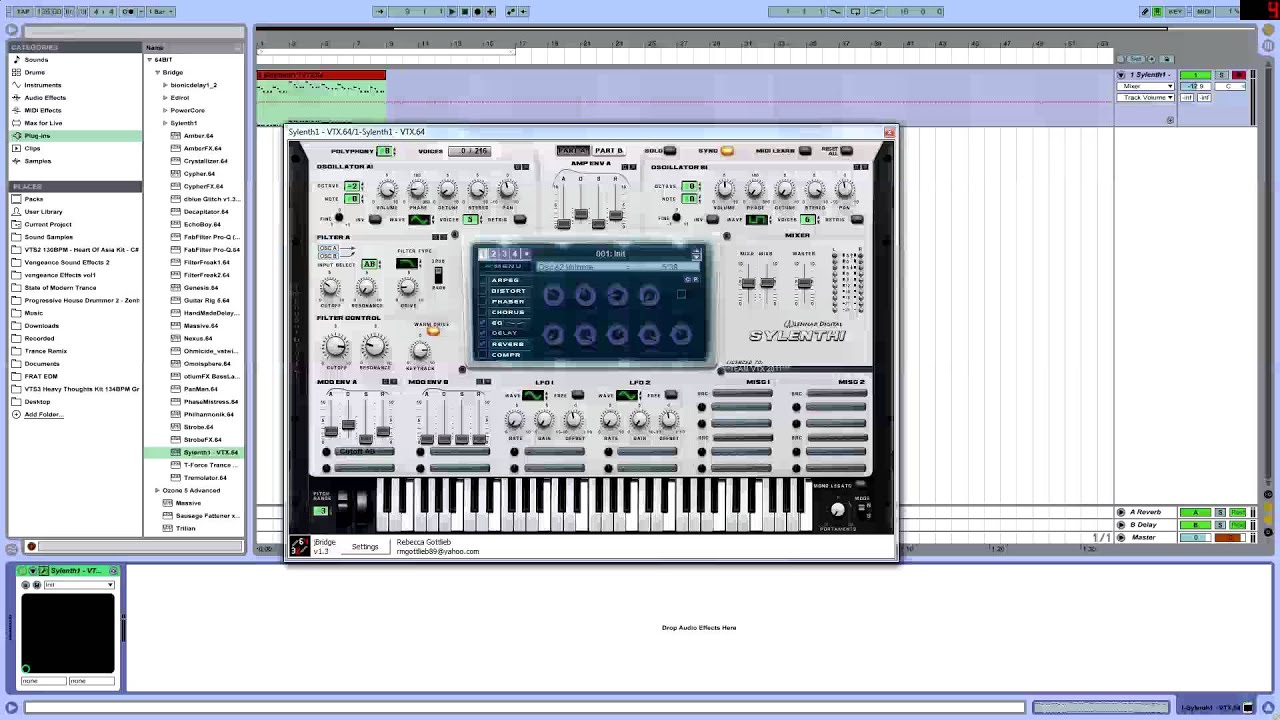This screenshot has height=720, width=1280.
Task: Click the Record button in the transport bar
Action: (x=477, y=11)
